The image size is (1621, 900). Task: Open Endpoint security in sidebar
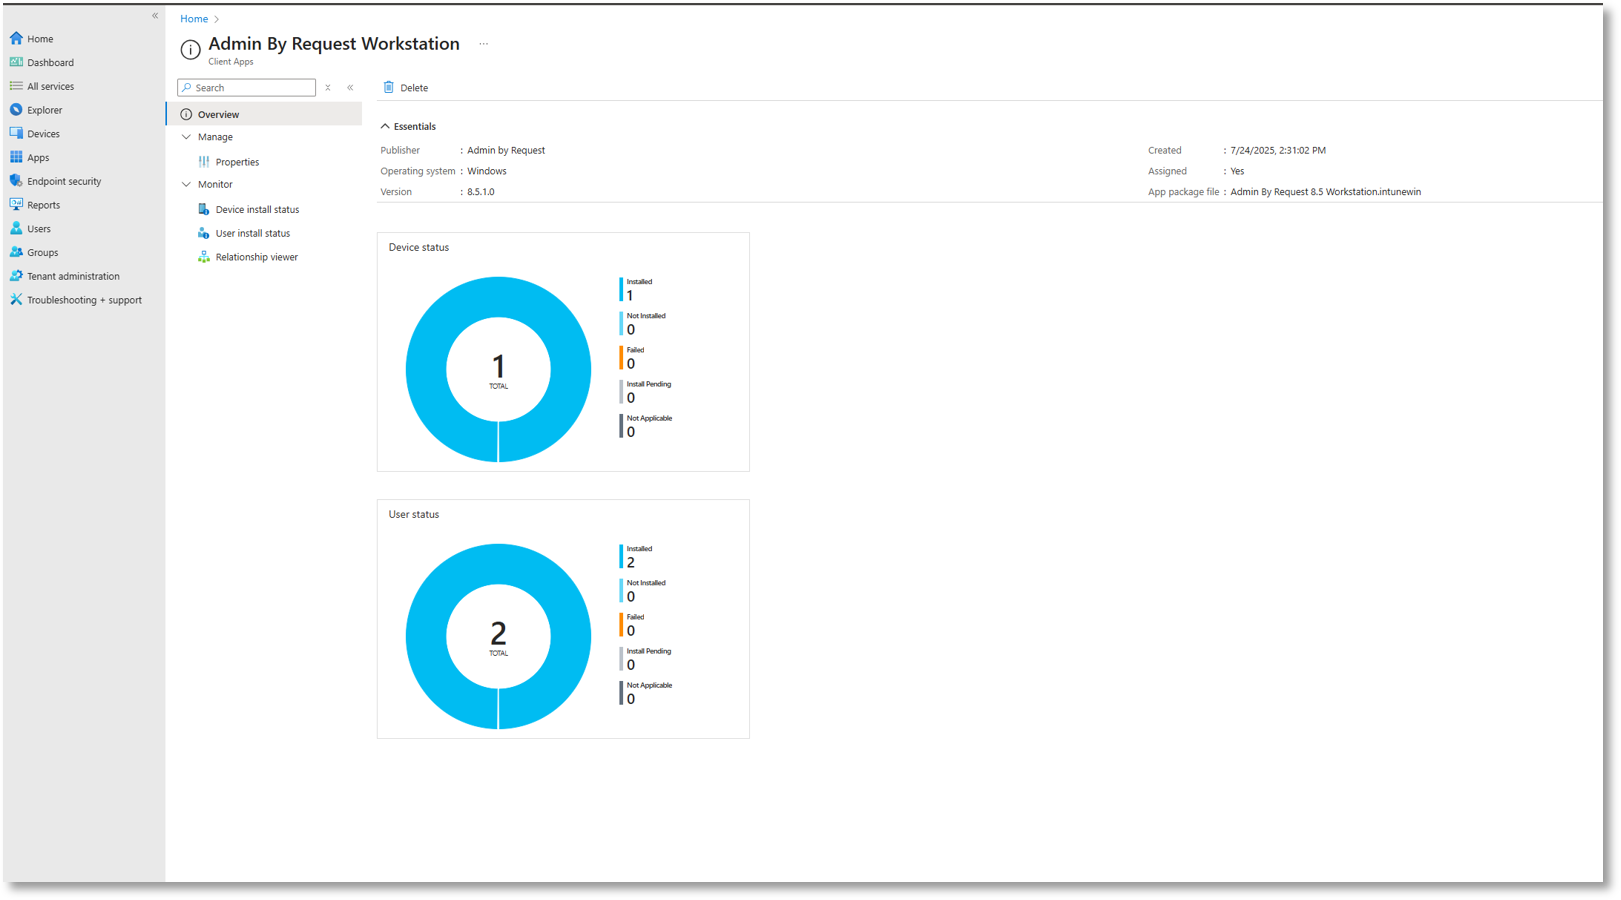tap(64, 181)
